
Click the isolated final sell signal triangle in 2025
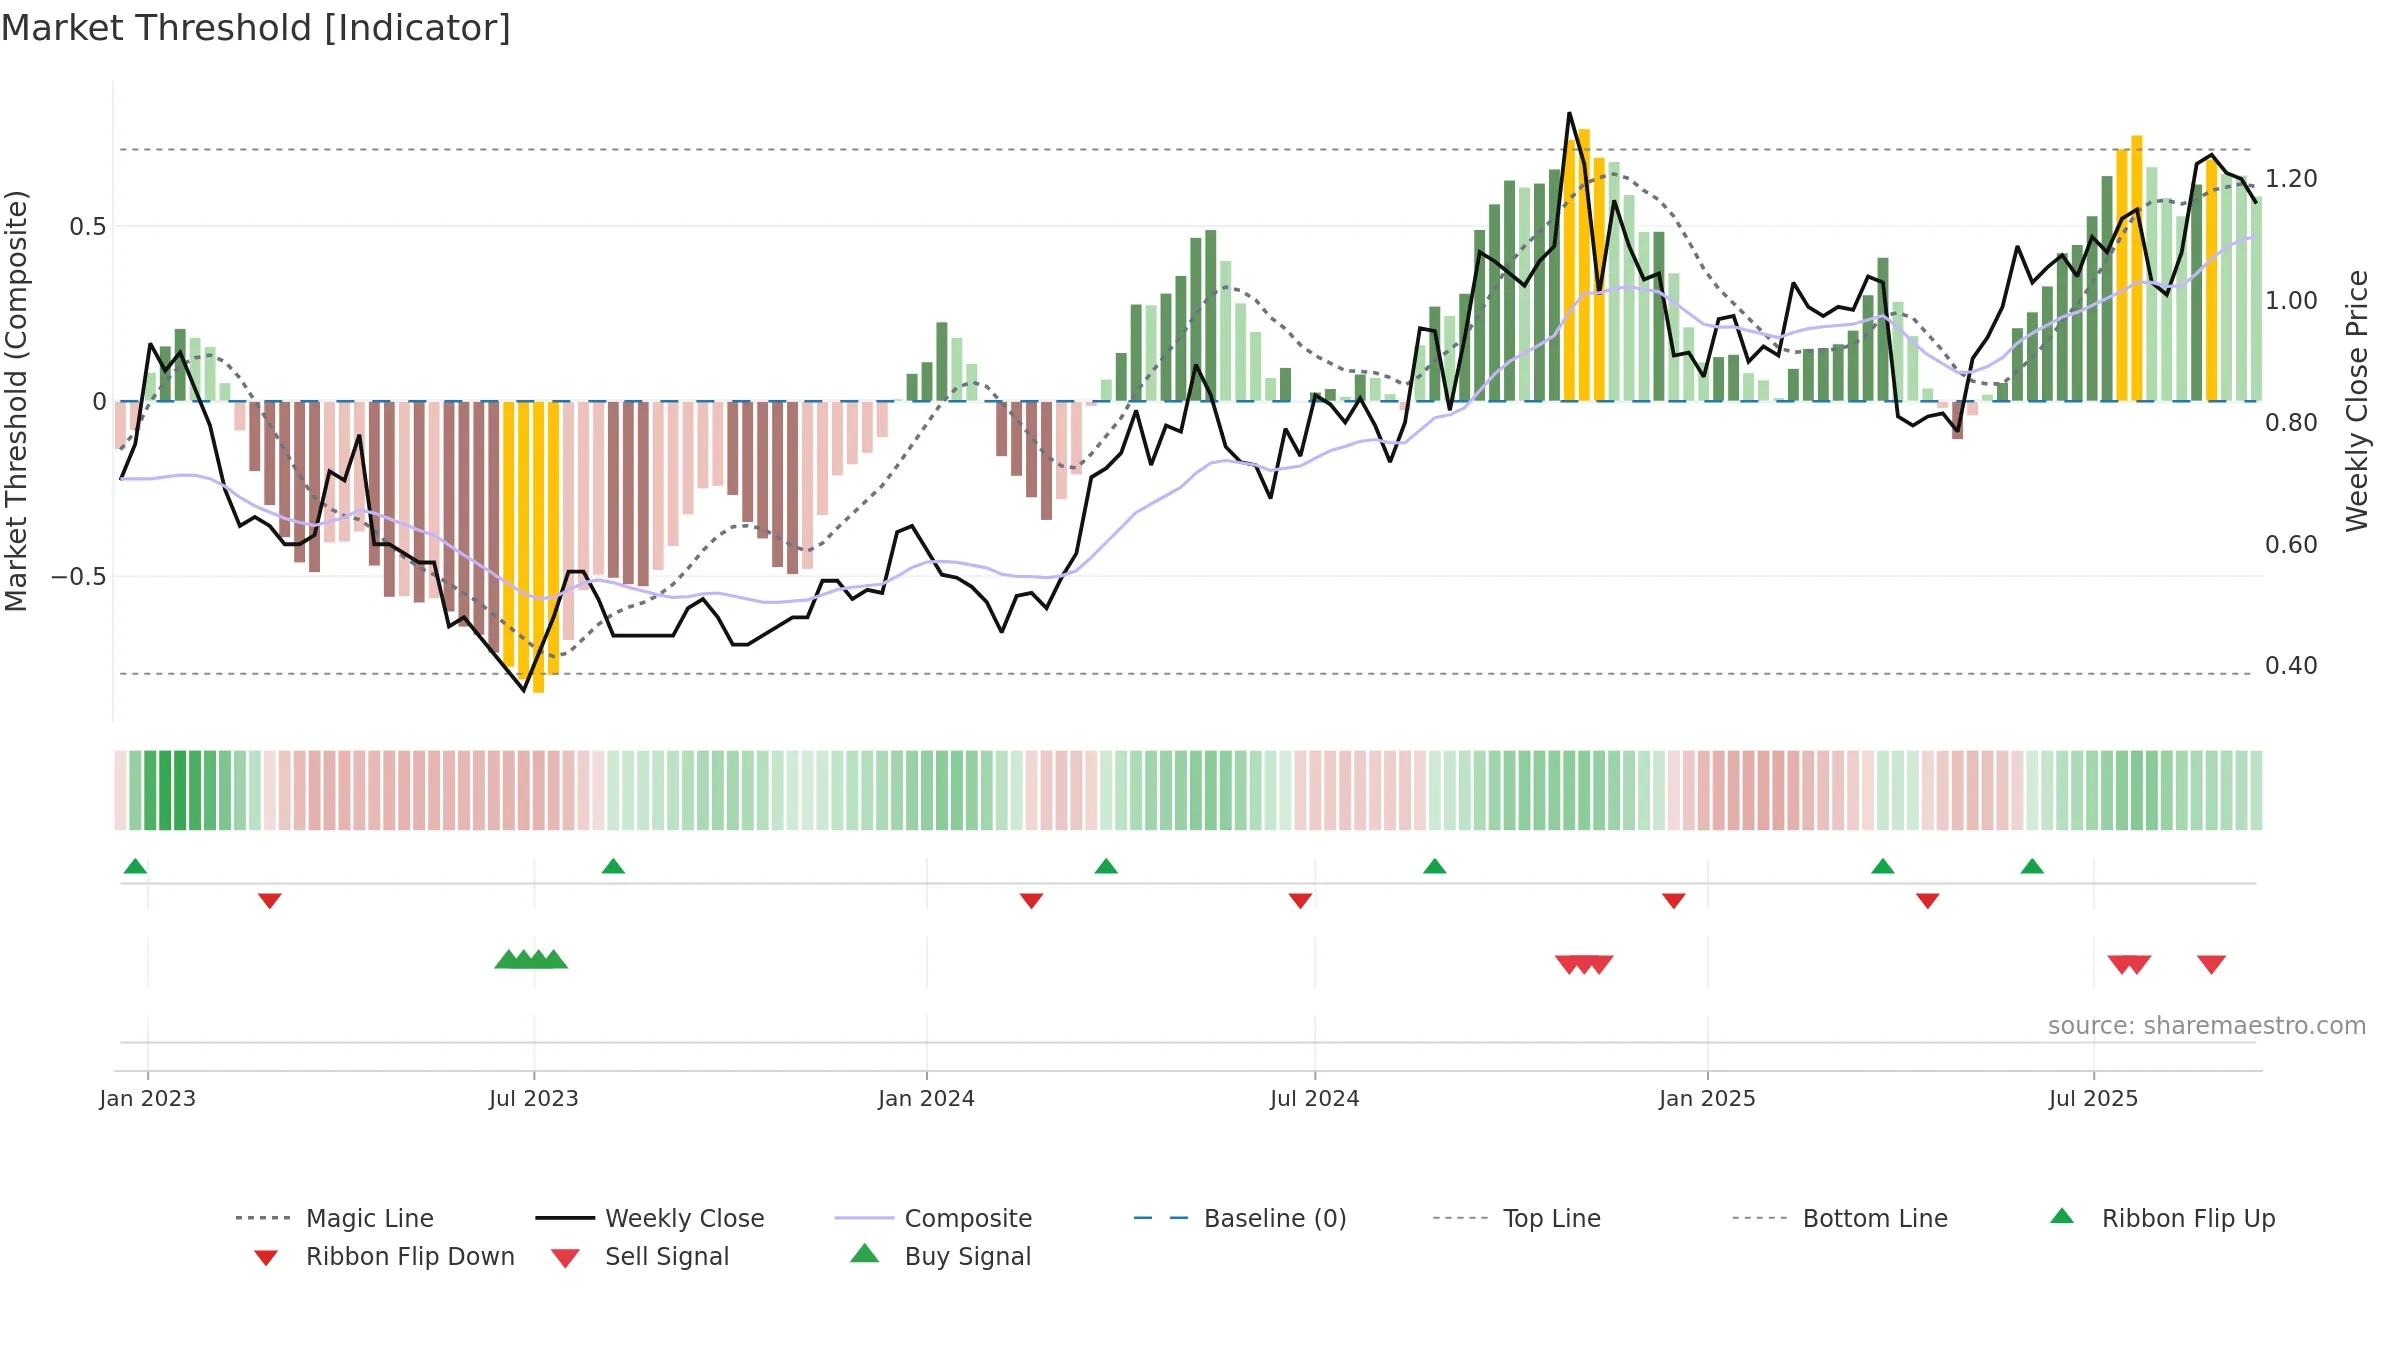coord(2212,964)
